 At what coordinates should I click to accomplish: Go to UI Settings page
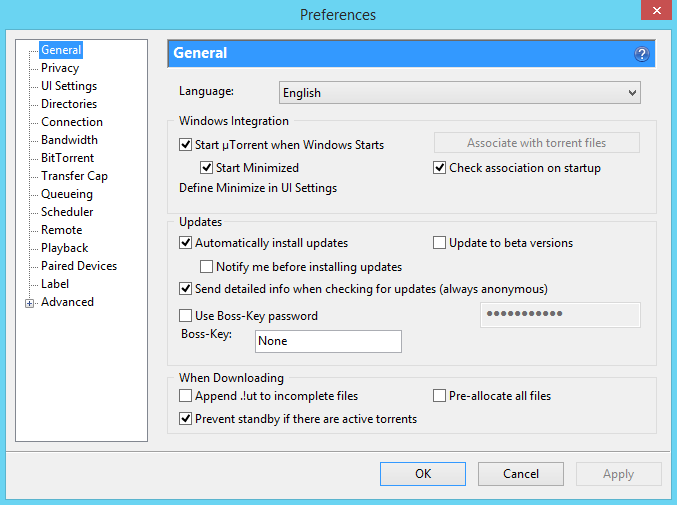coord(69,86)
